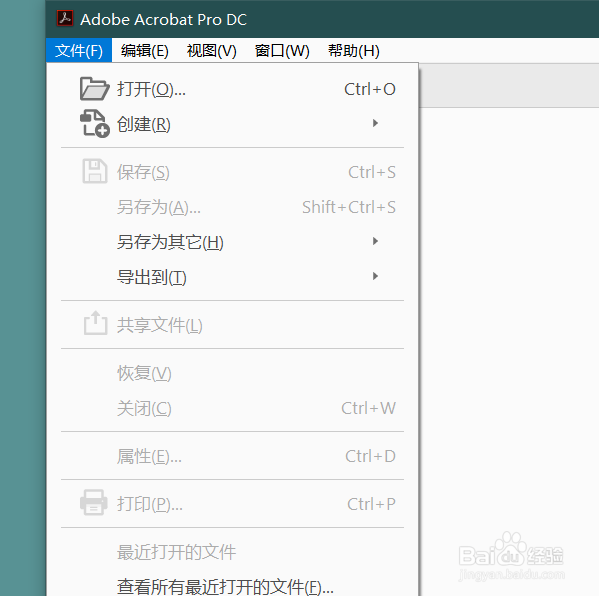
Task: Expand the 另存为其它(H) submenu arrow
Action: point(375,241)
